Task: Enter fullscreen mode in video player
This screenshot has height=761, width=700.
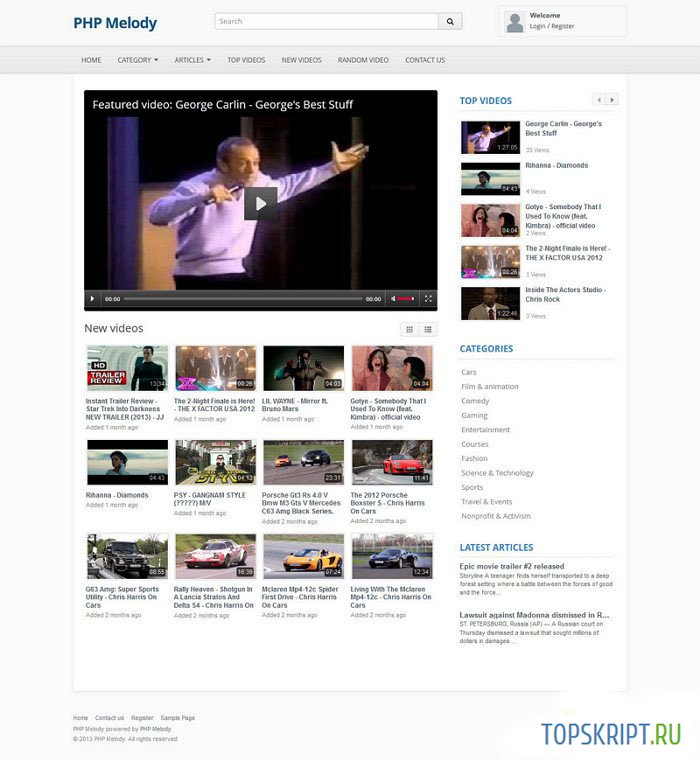Action: tap(428, 299)
